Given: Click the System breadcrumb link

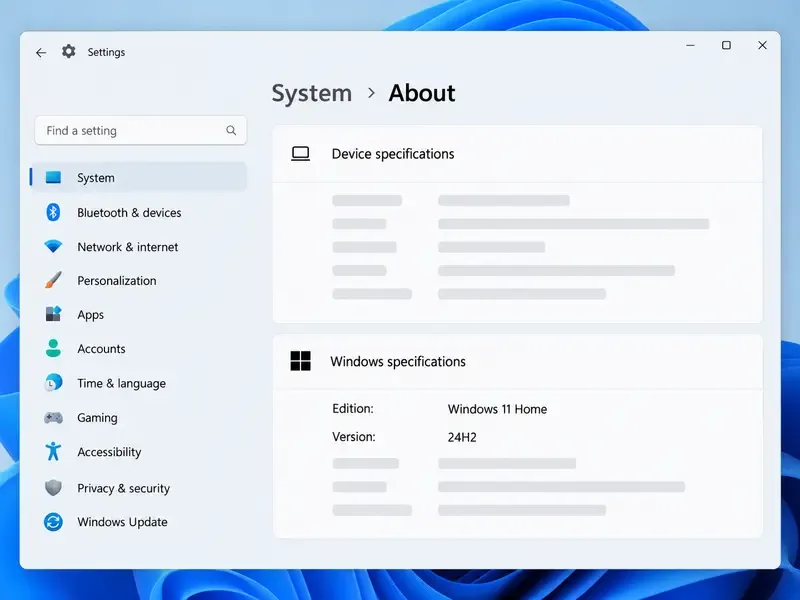Looking at the screenshot, I should [x=312, y=93].
